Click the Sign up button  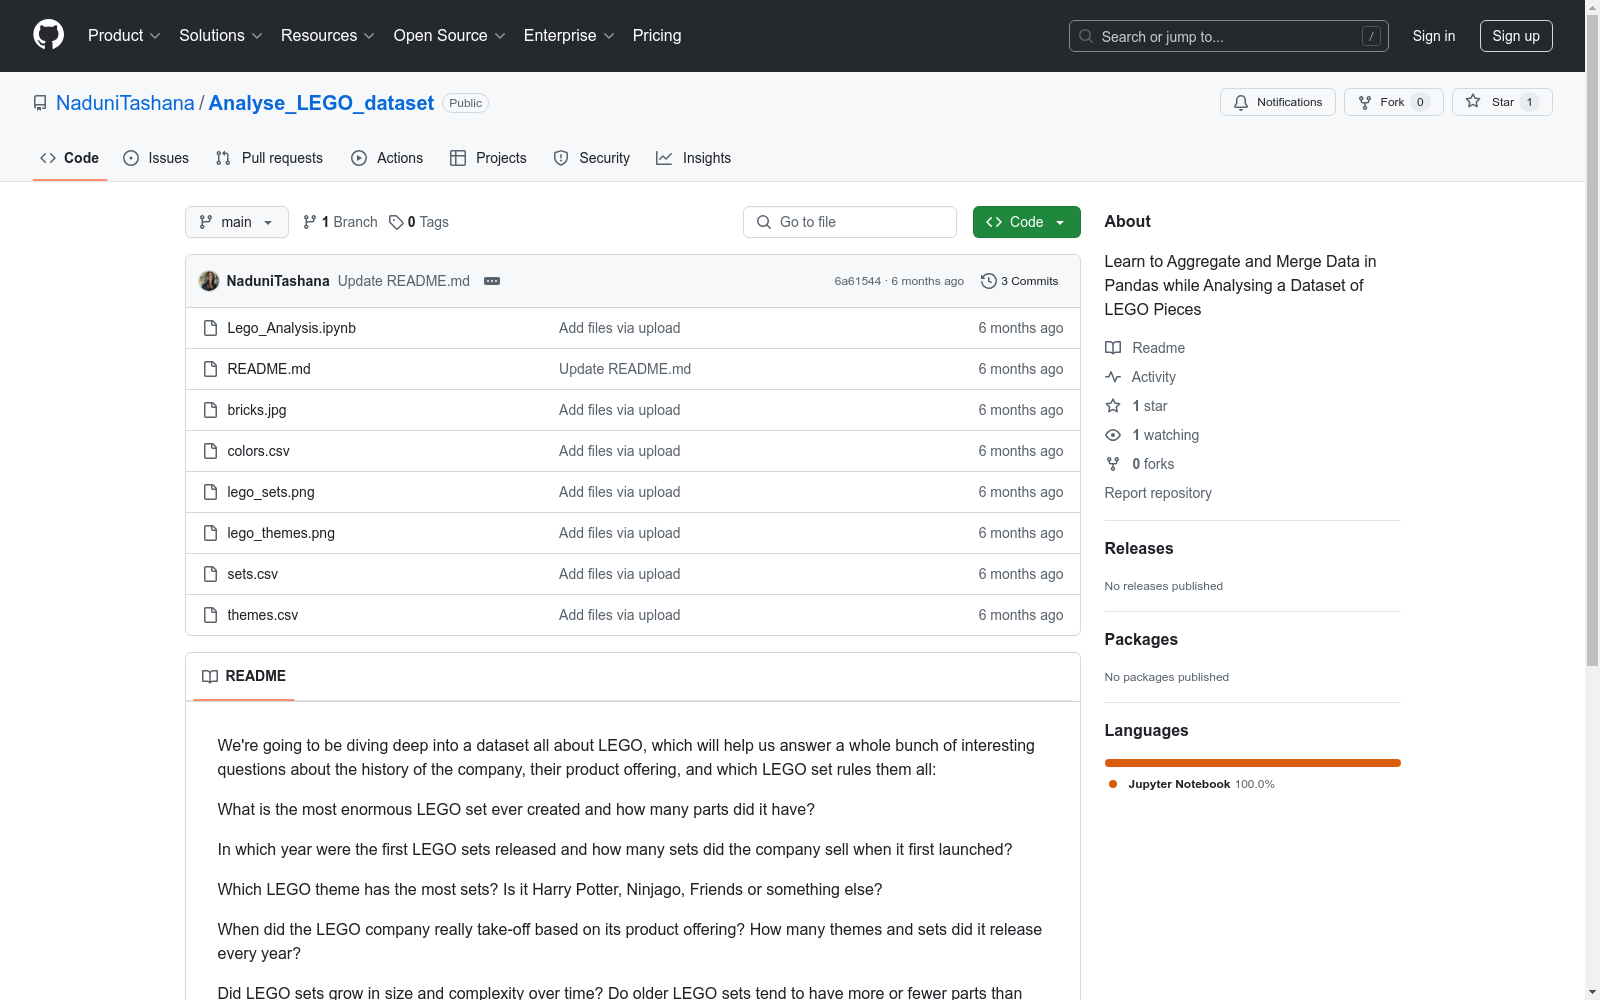click(x=1516, y=36)
